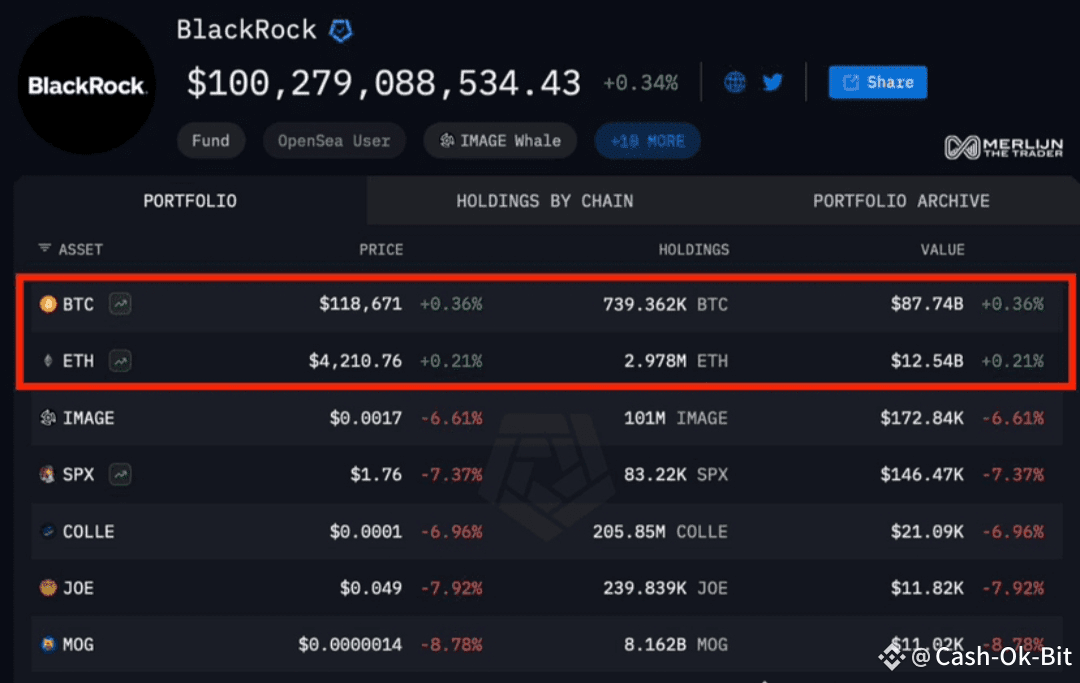
Task: Click the BTC coin icon
Action: pos(48,304)
